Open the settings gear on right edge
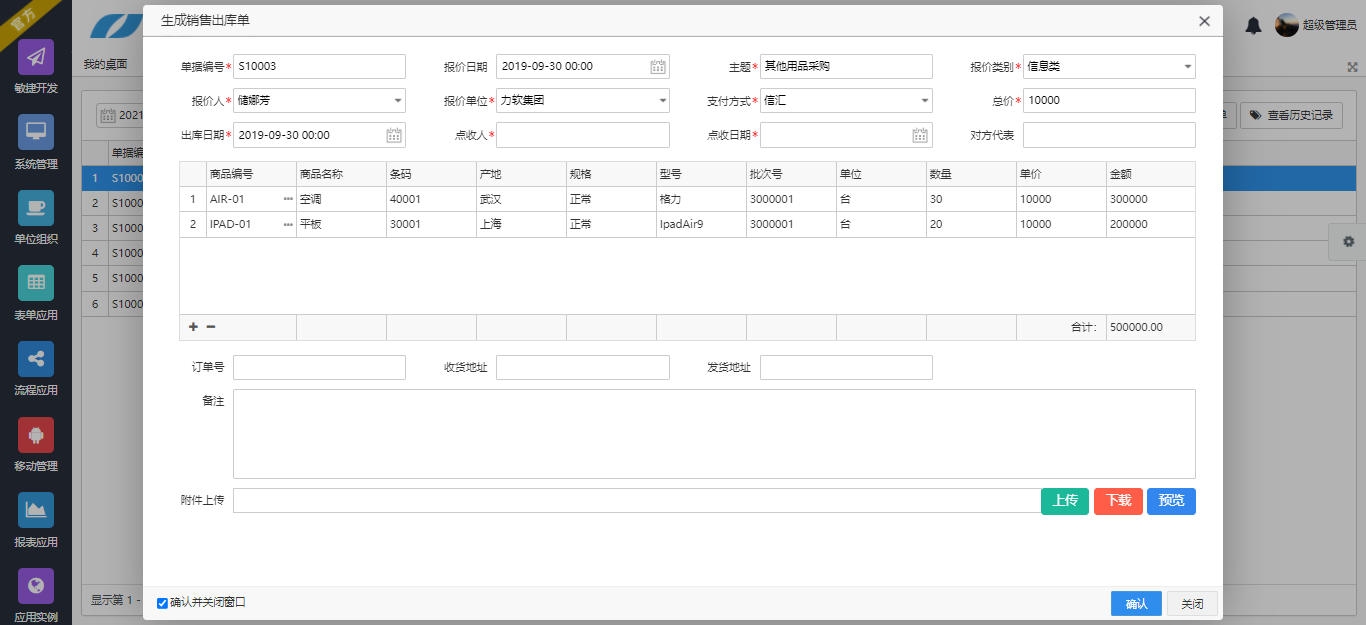This screenshot has width=1366, height=625. 1348,242
